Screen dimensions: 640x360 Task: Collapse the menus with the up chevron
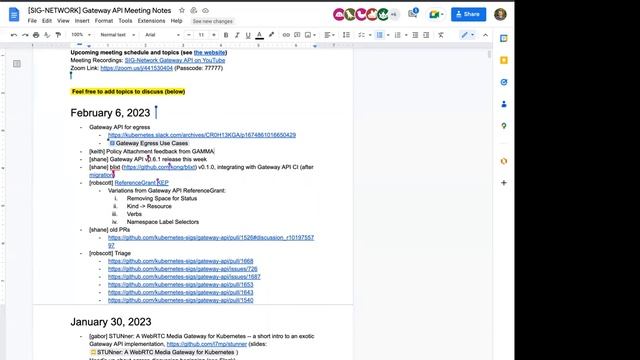(485, 35)
